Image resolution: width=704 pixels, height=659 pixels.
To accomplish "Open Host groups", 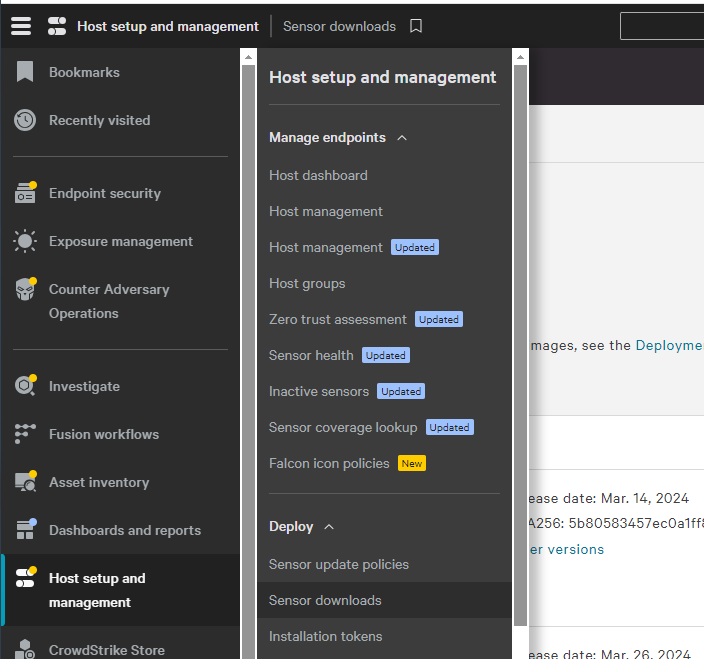I will click(x=307, y=283).
